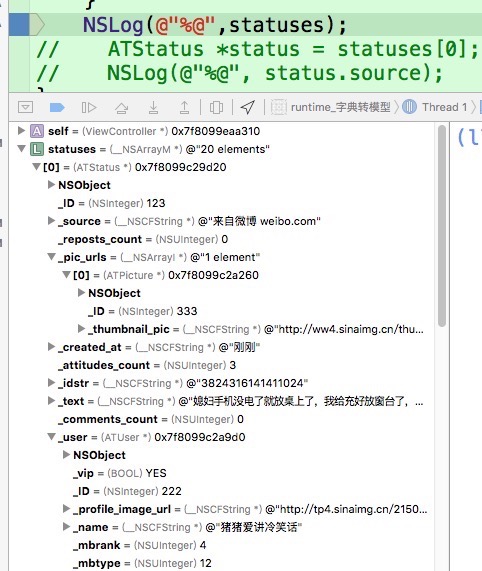Toggle breakpoints activation icon
Viewport: 482px width, 571px height.
[57, 107]
